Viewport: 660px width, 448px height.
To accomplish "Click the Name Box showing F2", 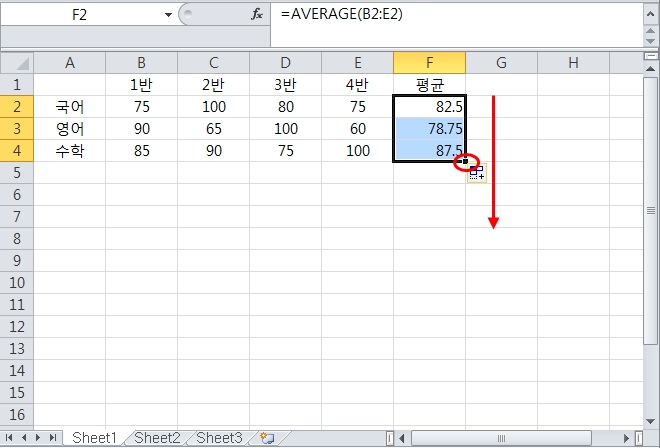I will pyautogui.click(x=80, y=15).
